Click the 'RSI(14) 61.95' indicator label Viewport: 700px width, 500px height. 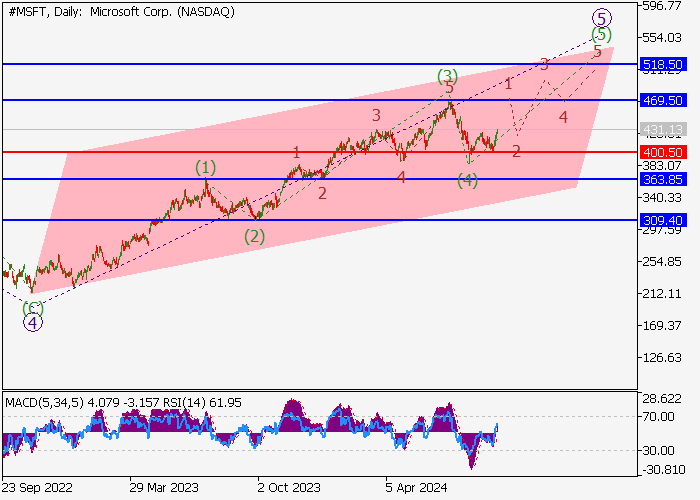(202, 403)
